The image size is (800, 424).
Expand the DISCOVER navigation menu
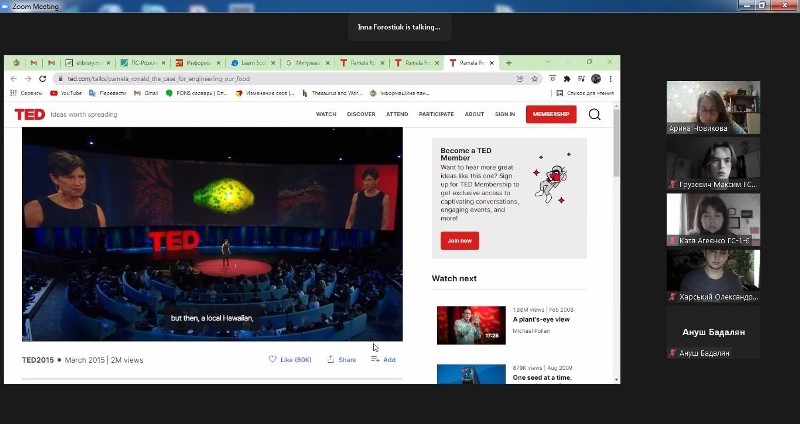pyautogui.click(x=361, y=114)
